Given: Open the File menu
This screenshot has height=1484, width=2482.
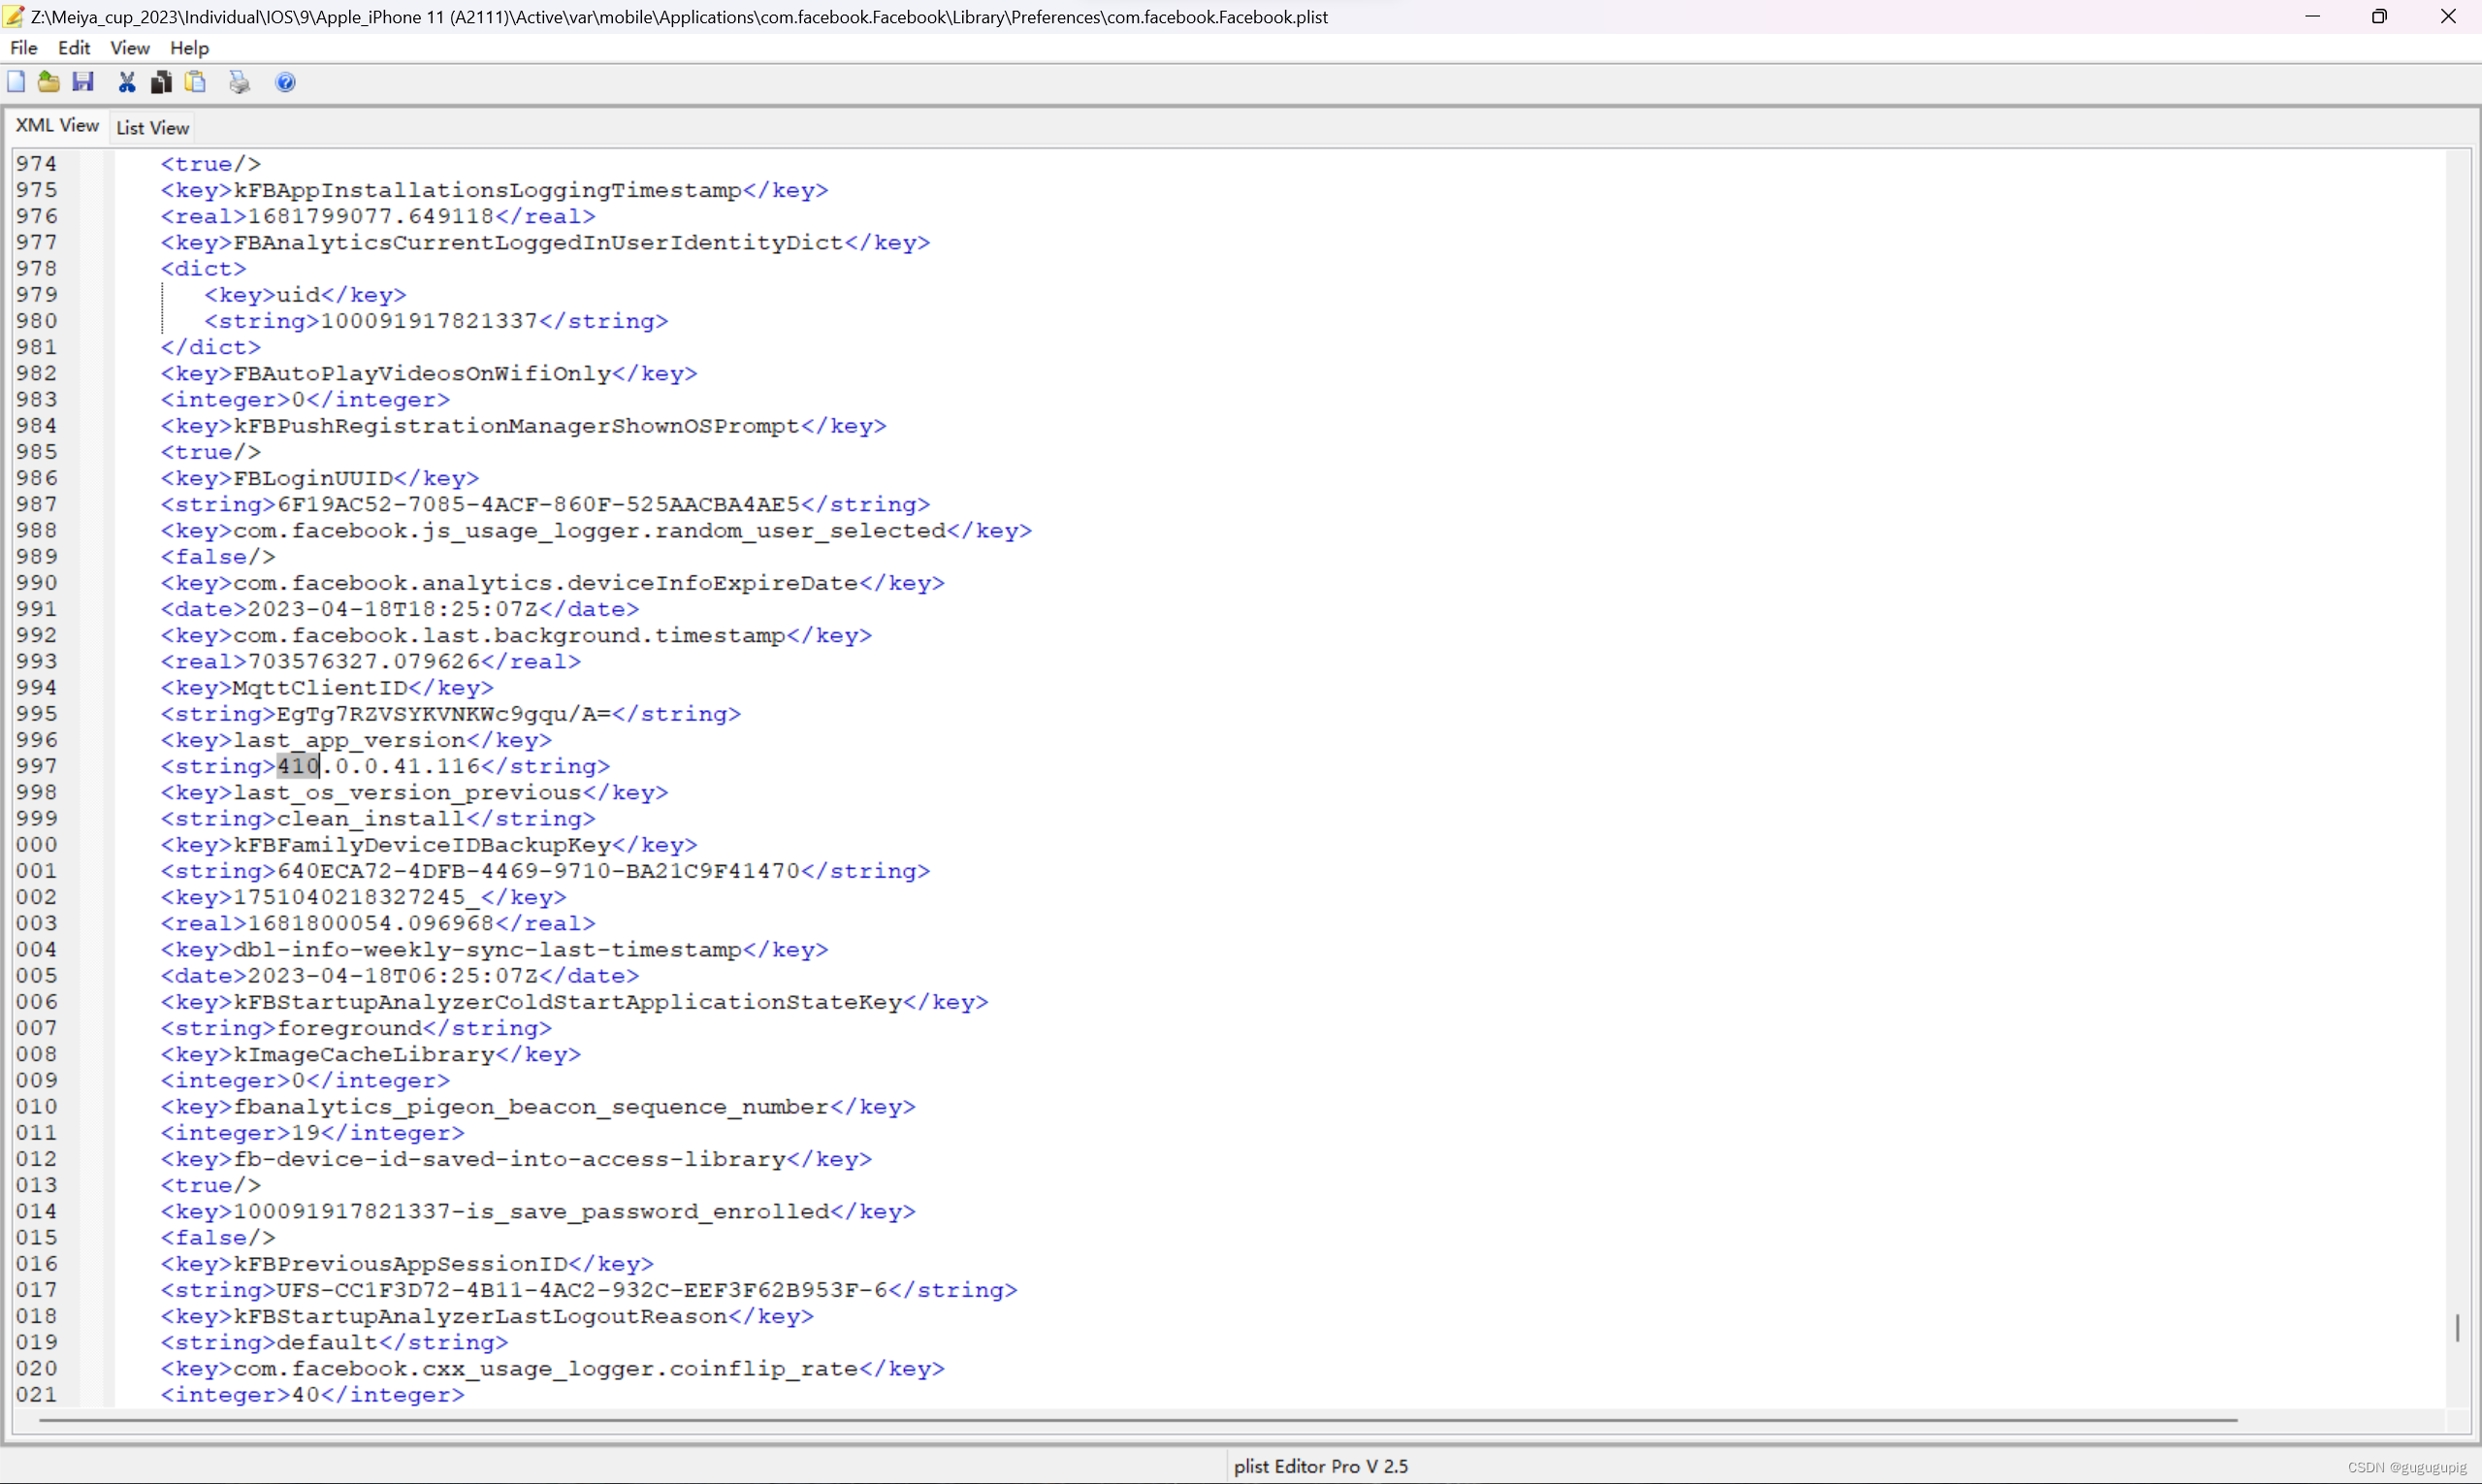Looking at the screenshot, I should pos(23,48).
